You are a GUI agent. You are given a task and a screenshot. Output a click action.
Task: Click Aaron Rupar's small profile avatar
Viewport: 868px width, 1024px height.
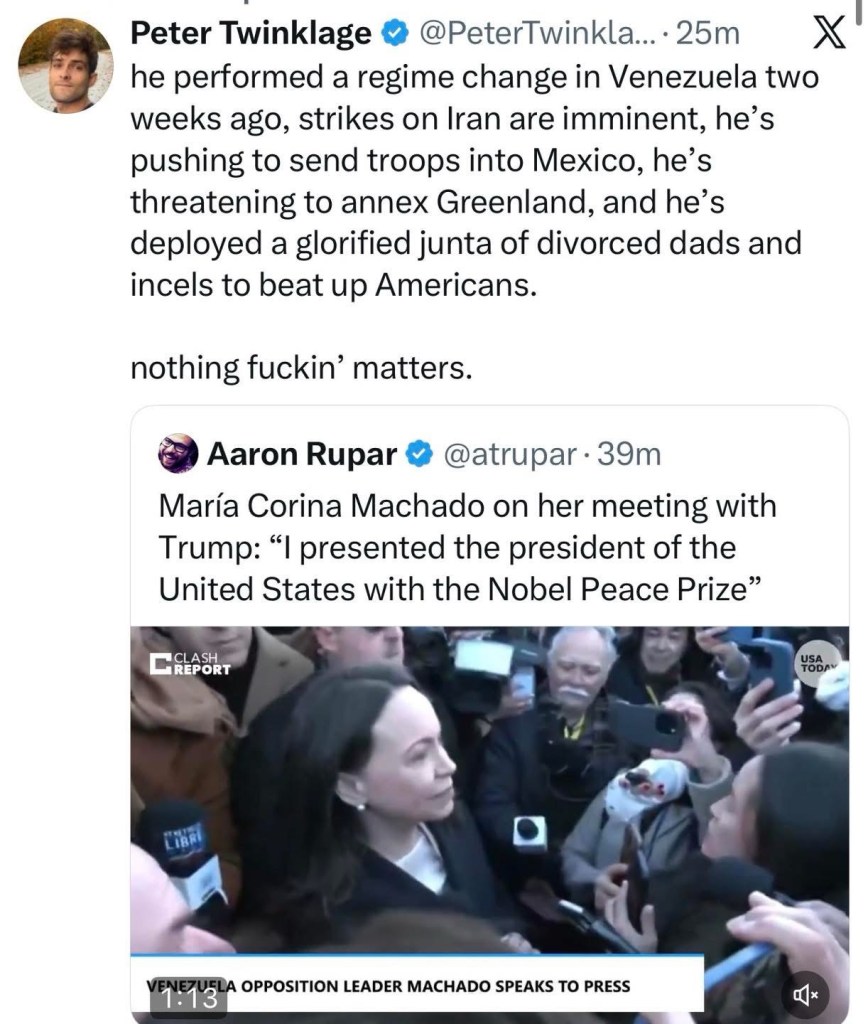pyautogui.click(x=178, y=454)
